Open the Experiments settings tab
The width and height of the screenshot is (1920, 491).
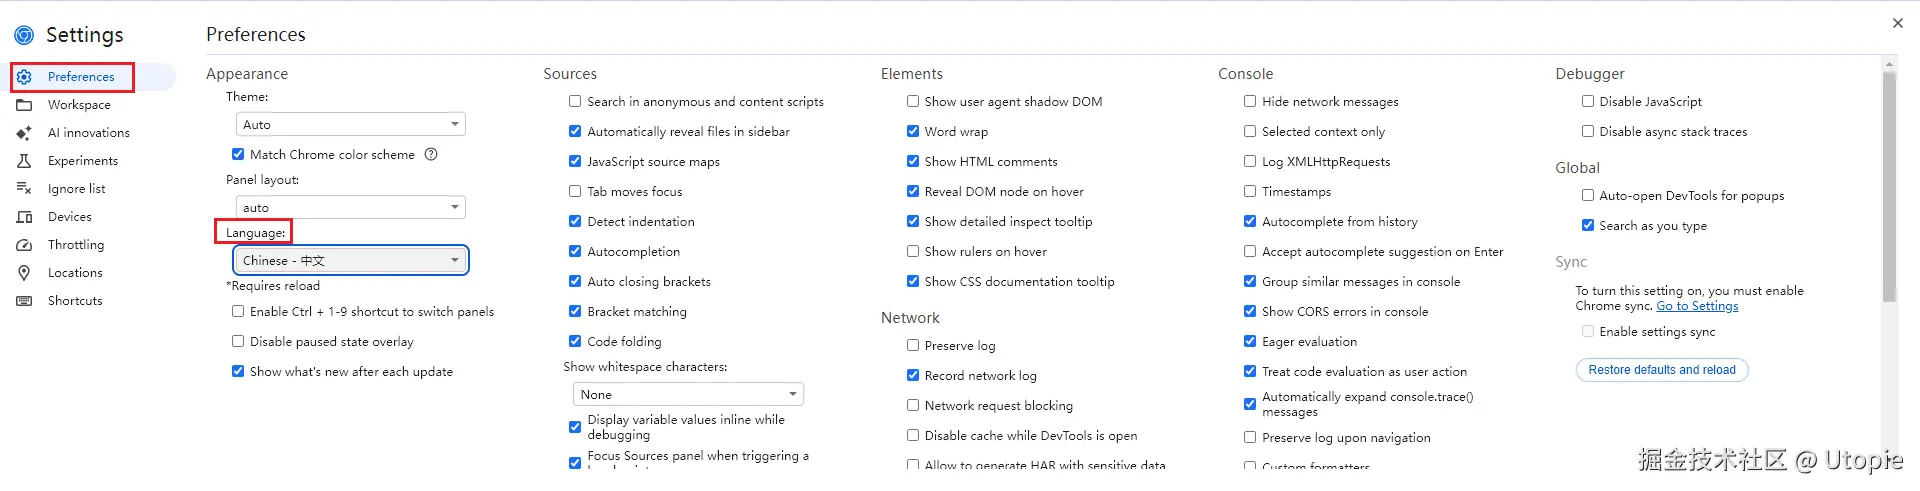[x=83, y=161]
